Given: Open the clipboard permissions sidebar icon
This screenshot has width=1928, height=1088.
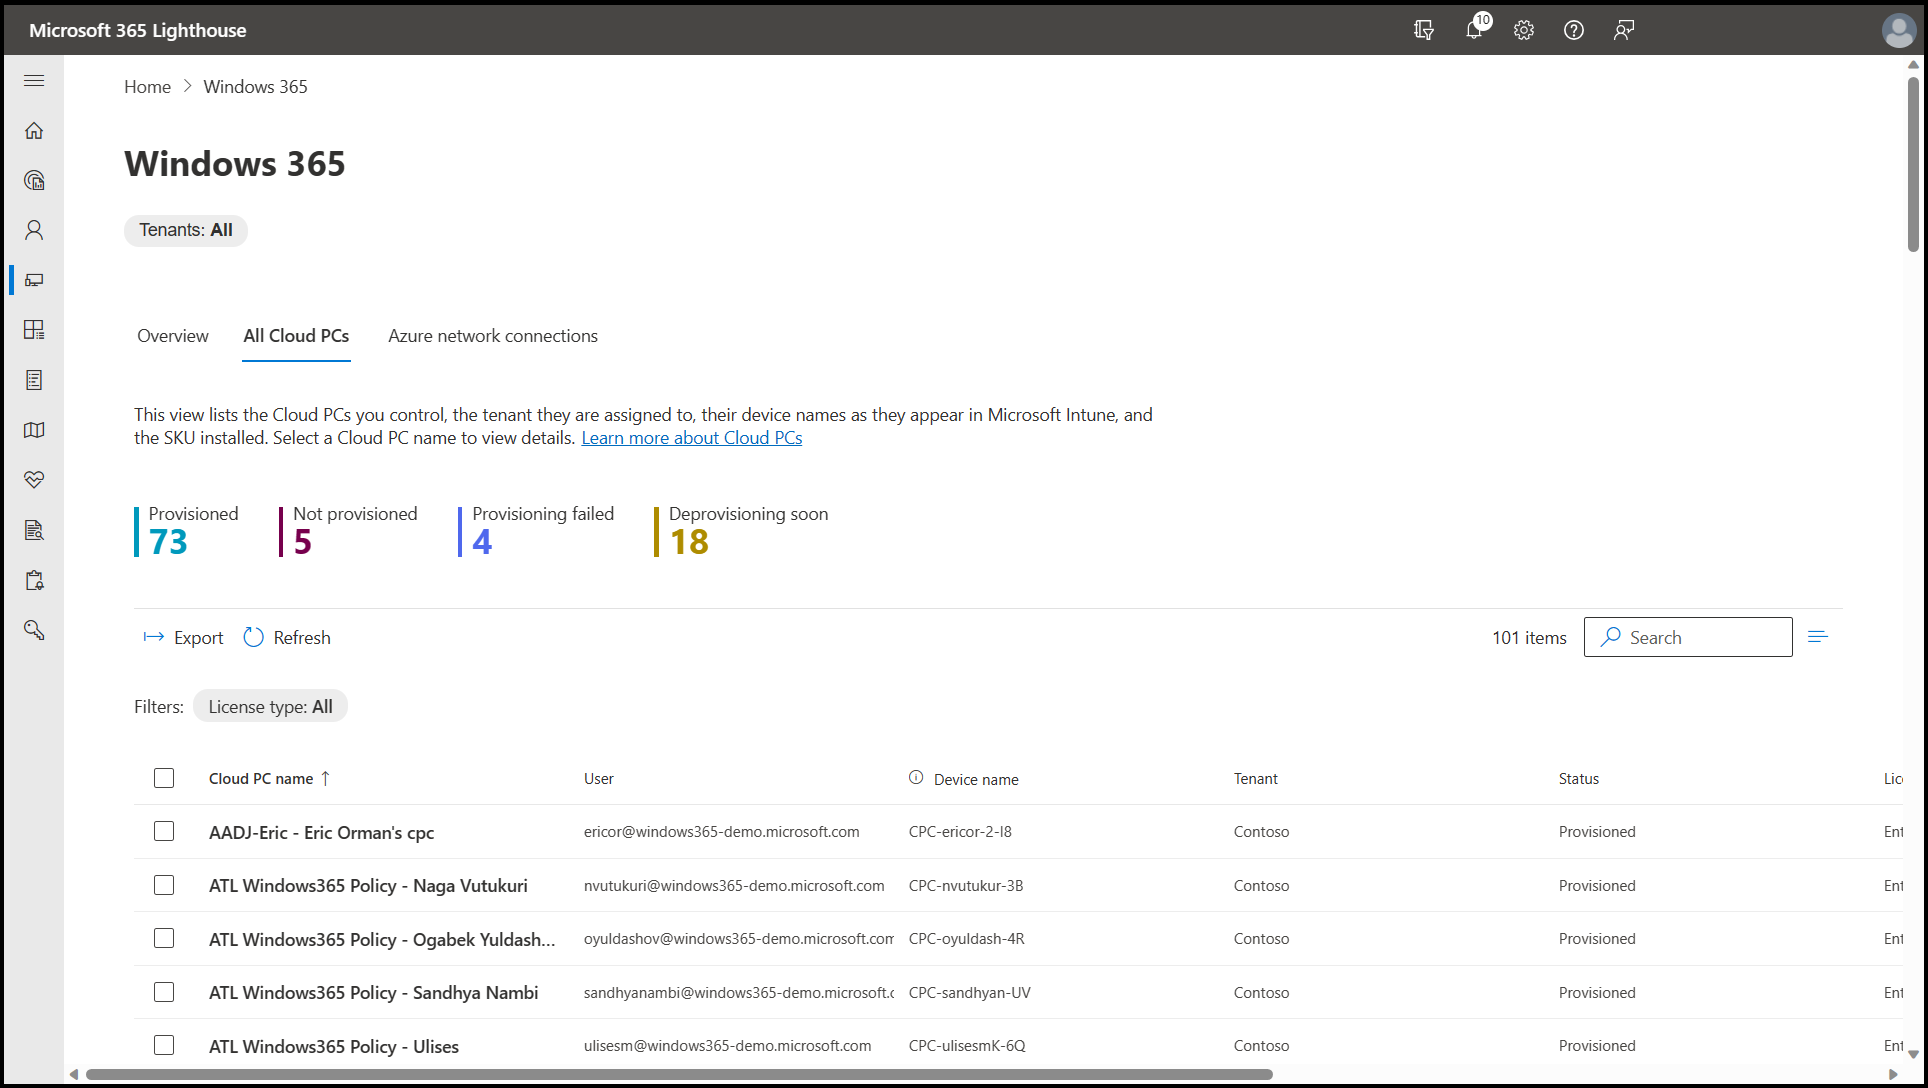Looking at the screenshot, I should pos(34,580).
